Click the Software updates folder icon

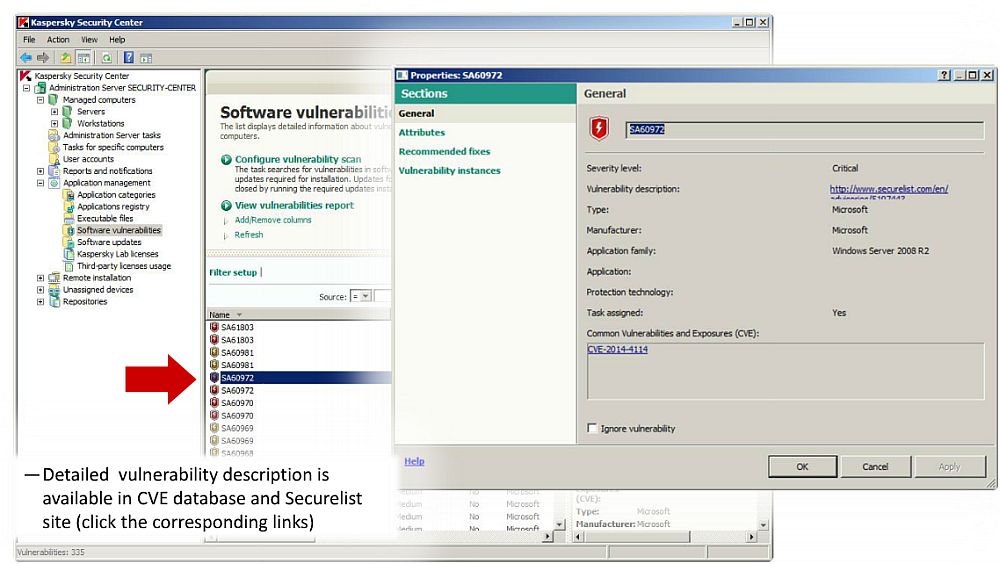[69, 242]
